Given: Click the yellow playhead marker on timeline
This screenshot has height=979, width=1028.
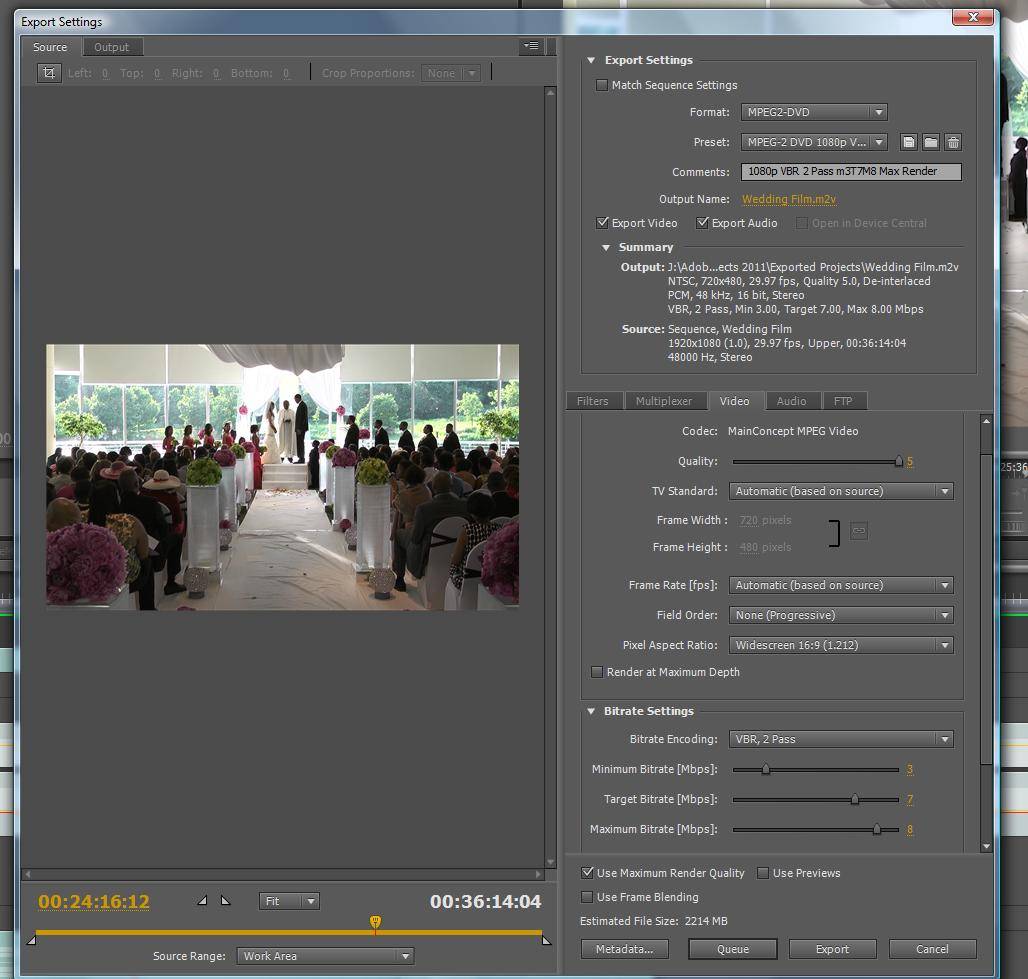Looking at the screenshot, I should [x=375, y=923].
